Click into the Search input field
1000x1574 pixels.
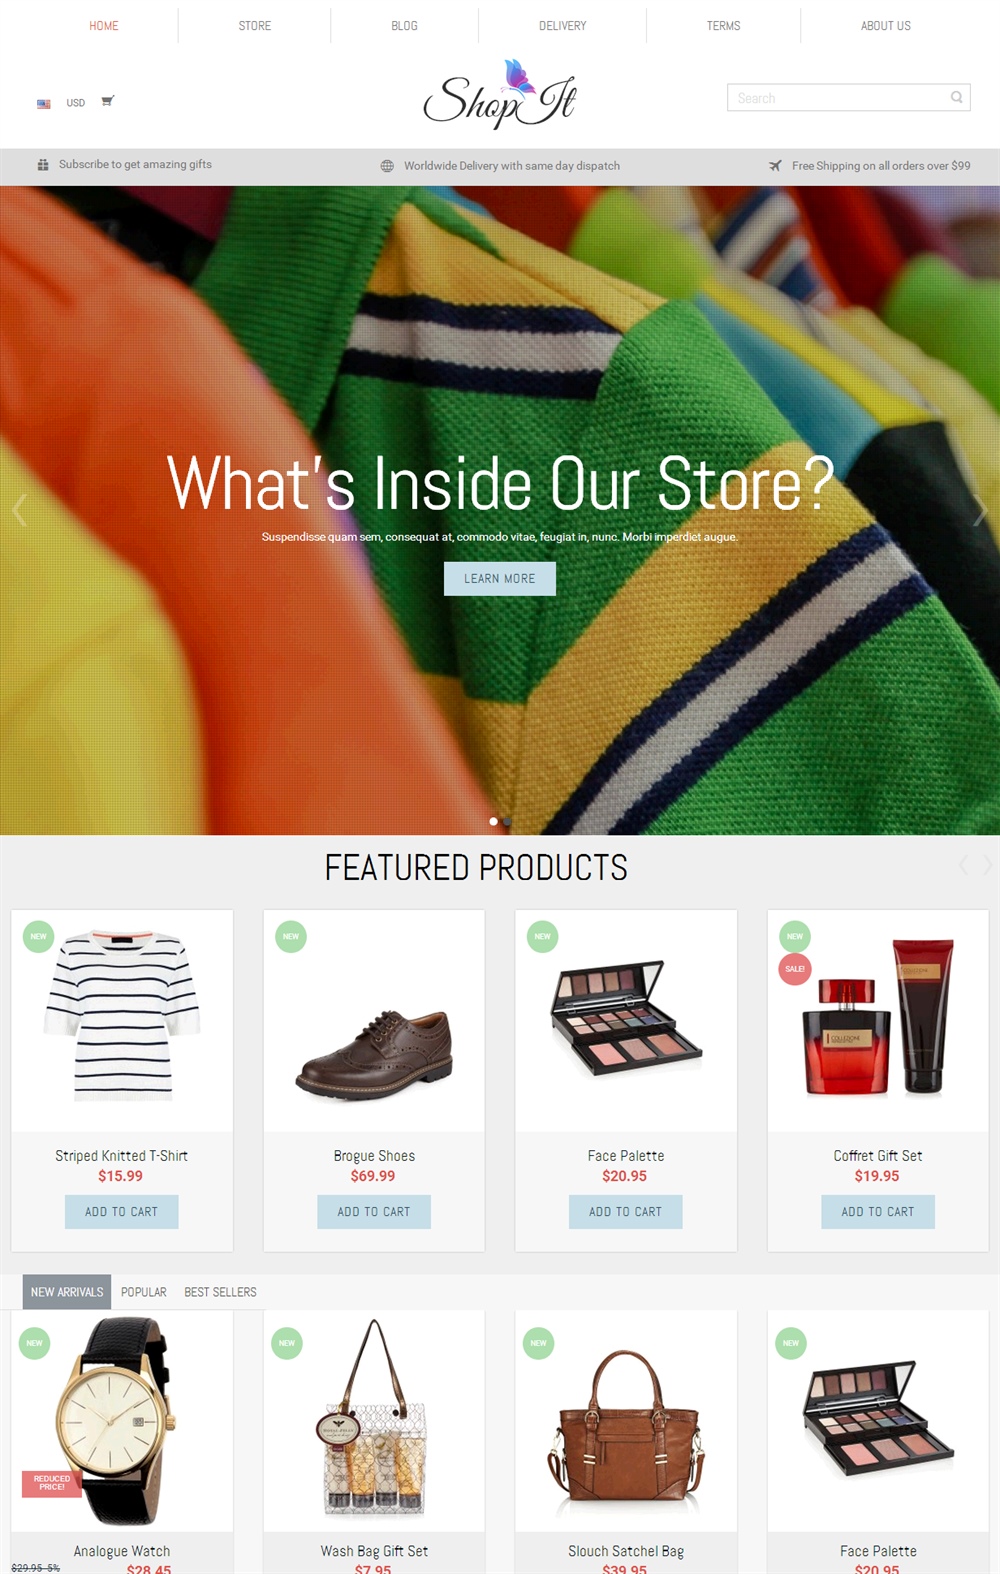[x=838, y=97]
